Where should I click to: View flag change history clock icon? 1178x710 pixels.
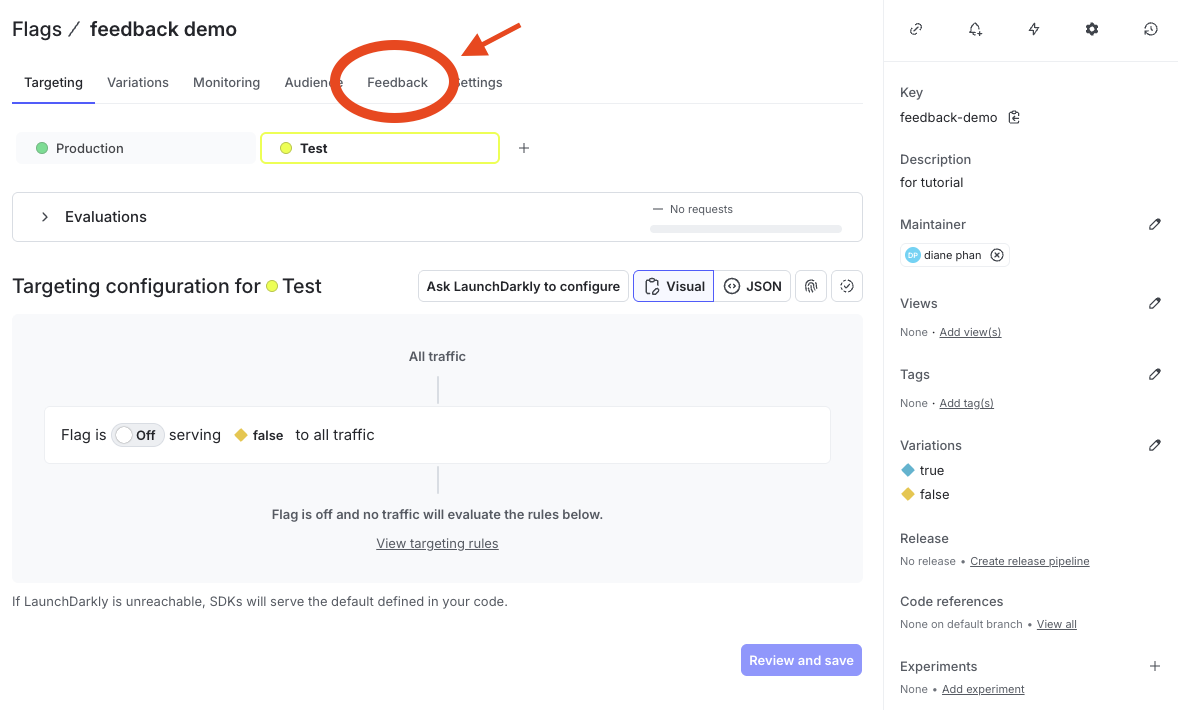[1150, 29]
